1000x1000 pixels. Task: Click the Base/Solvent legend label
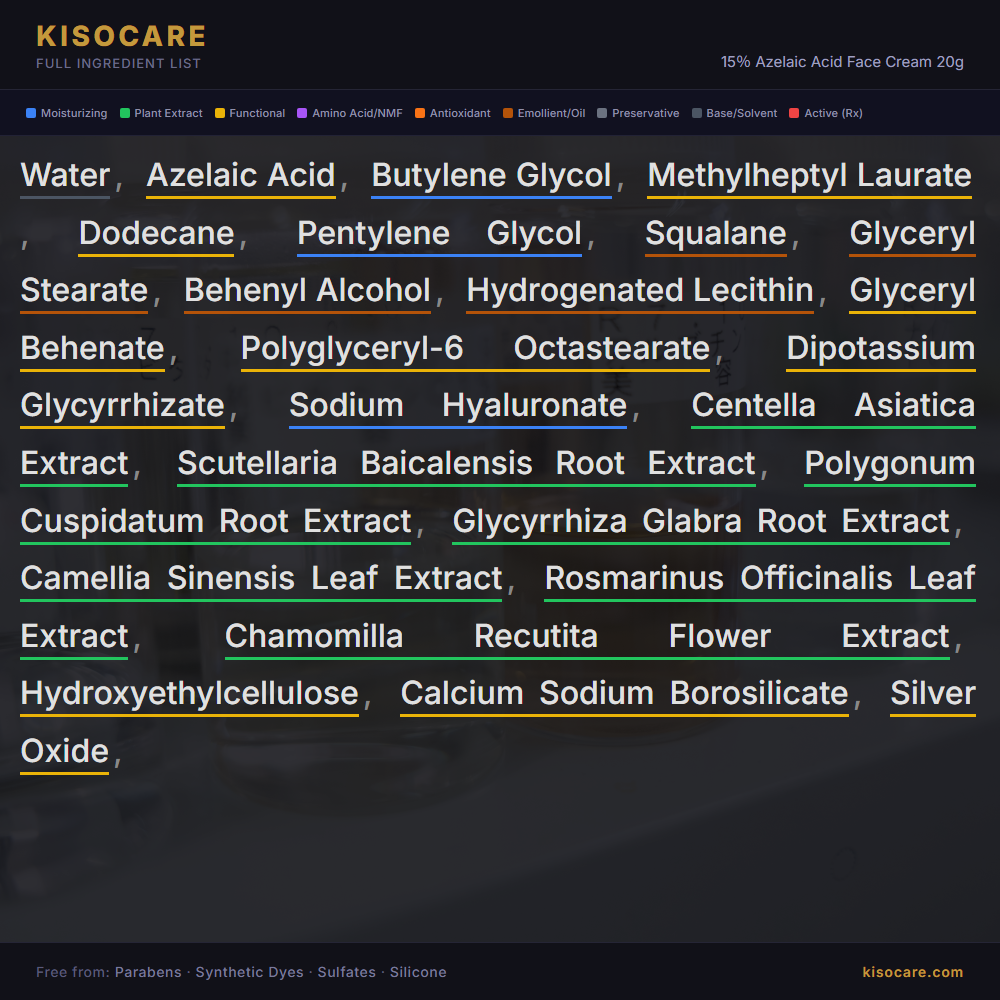(x=741, y=113)
